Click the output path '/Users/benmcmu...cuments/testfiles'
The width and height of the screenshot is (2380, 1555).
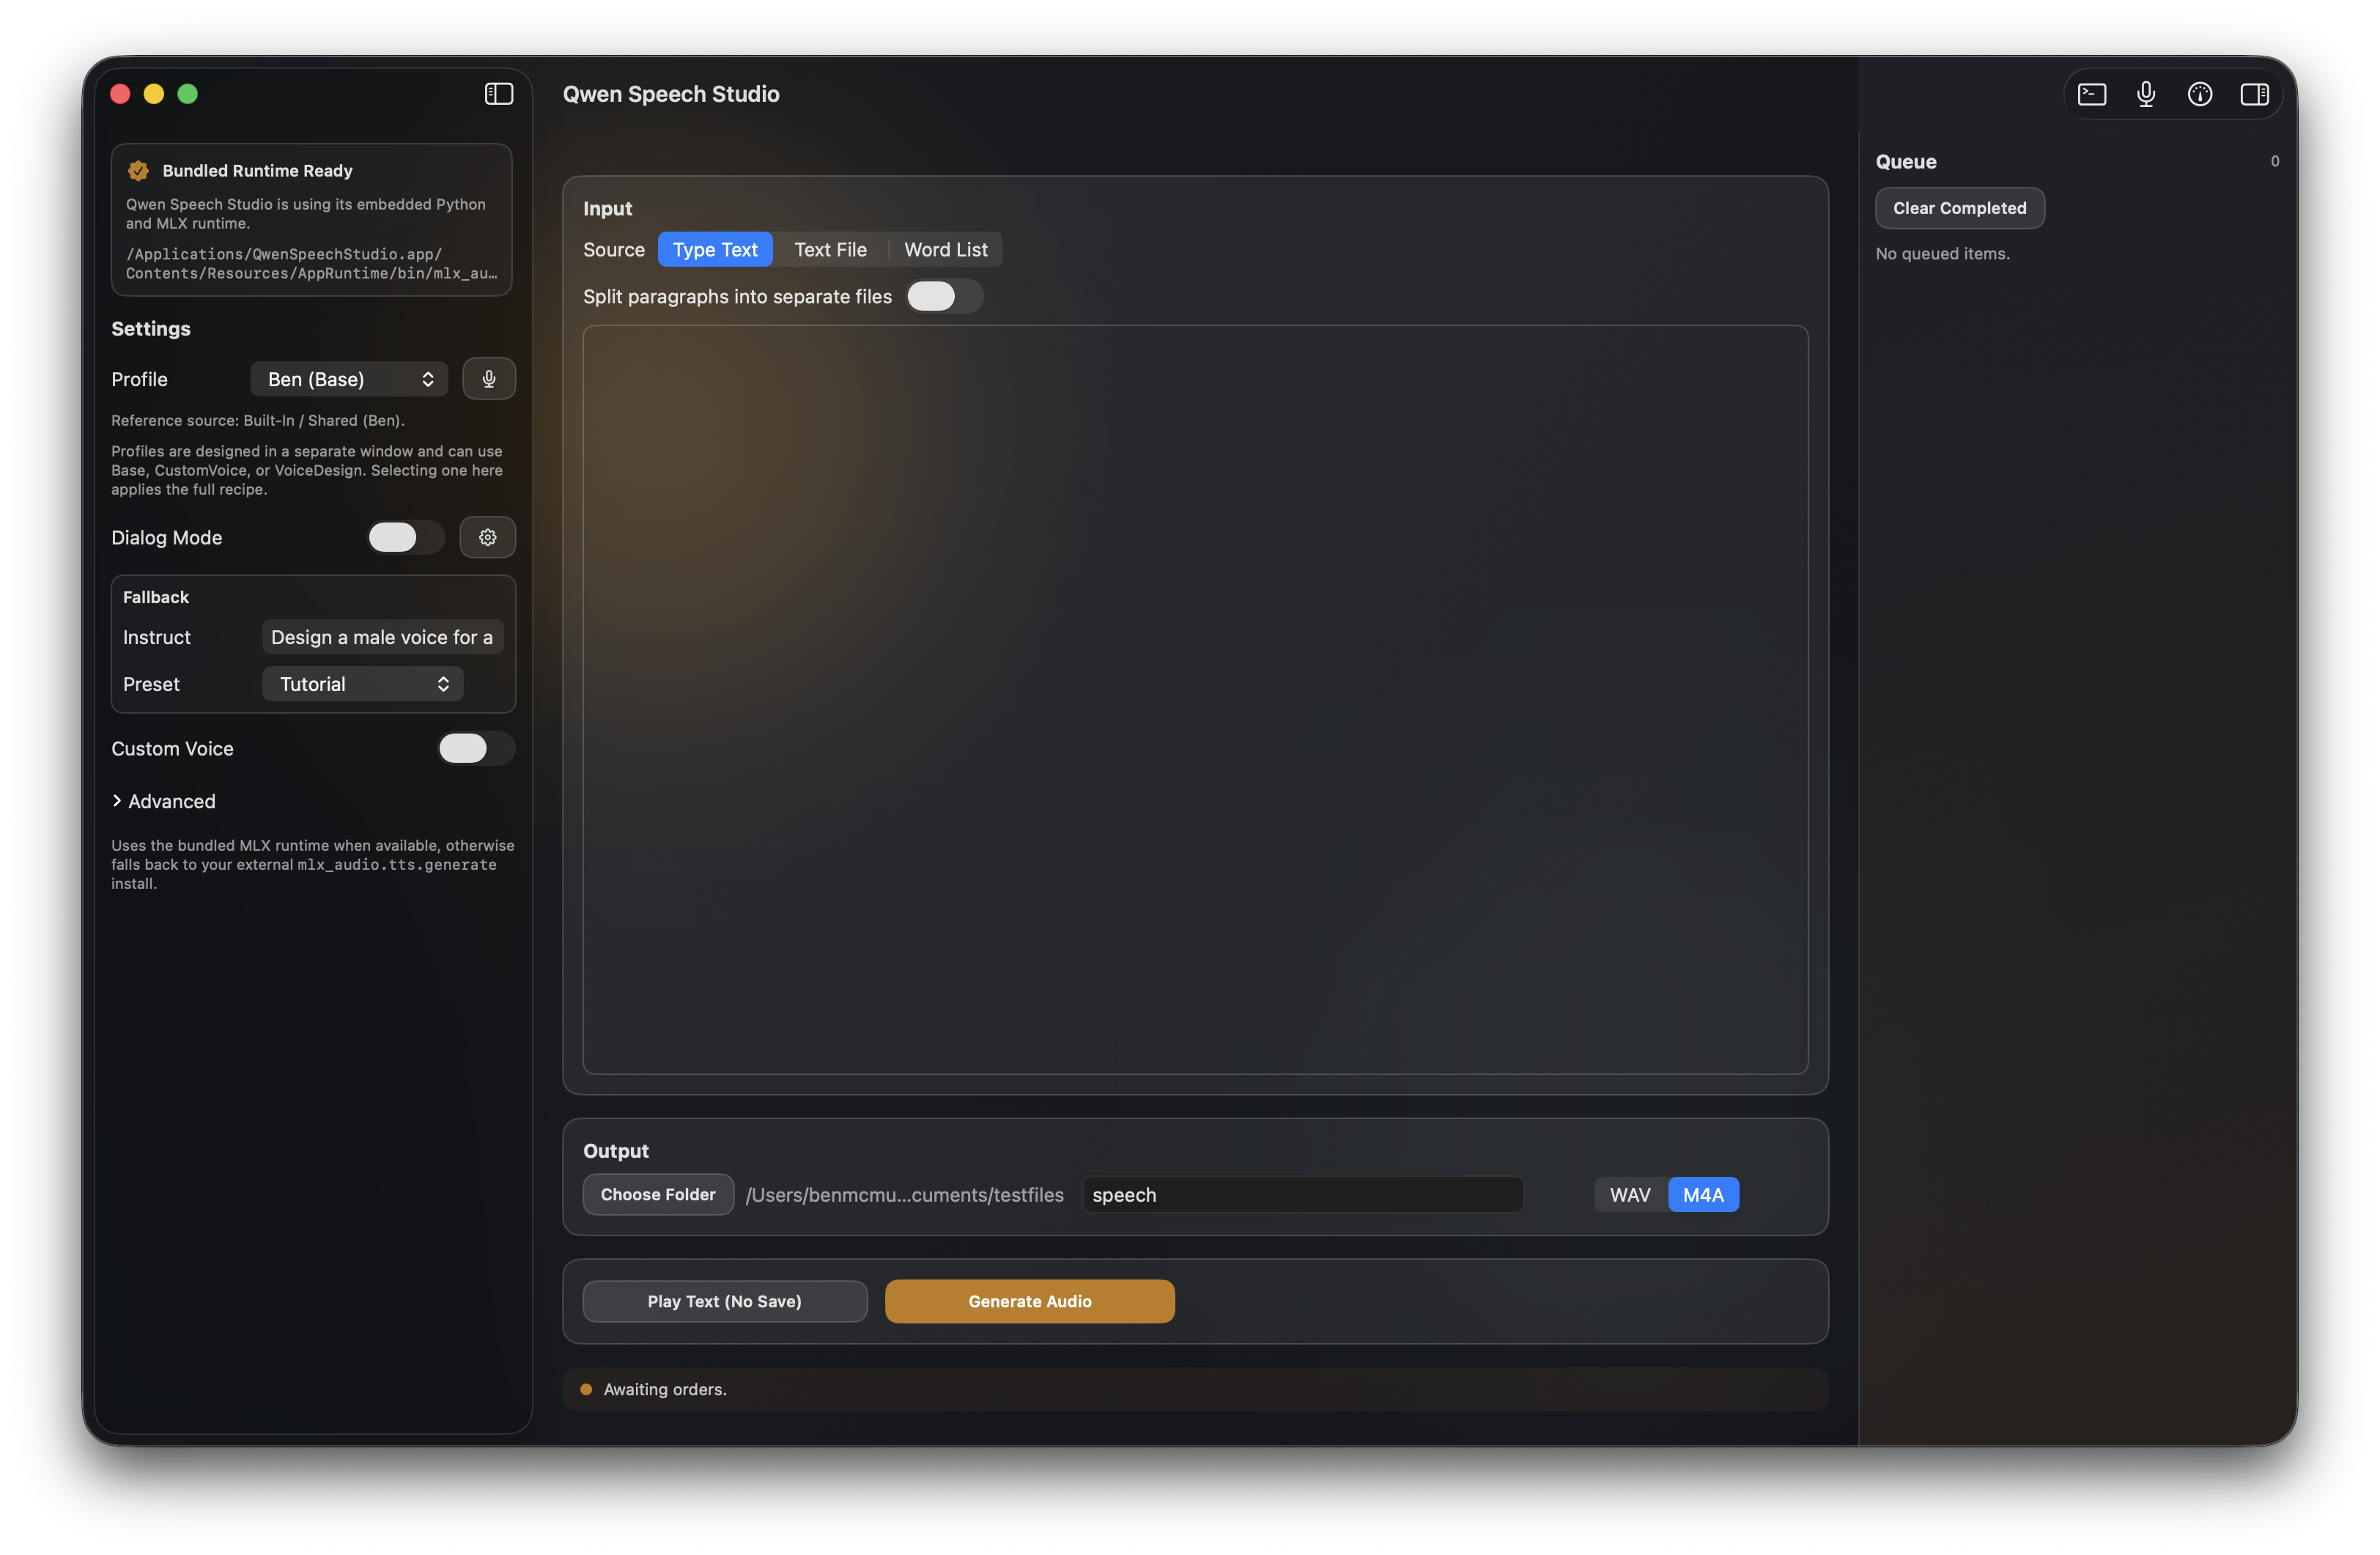coord(904,1195)
